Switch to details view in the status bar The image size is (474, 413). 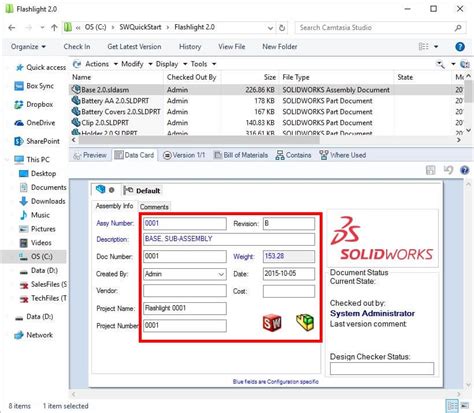point(452,406)
